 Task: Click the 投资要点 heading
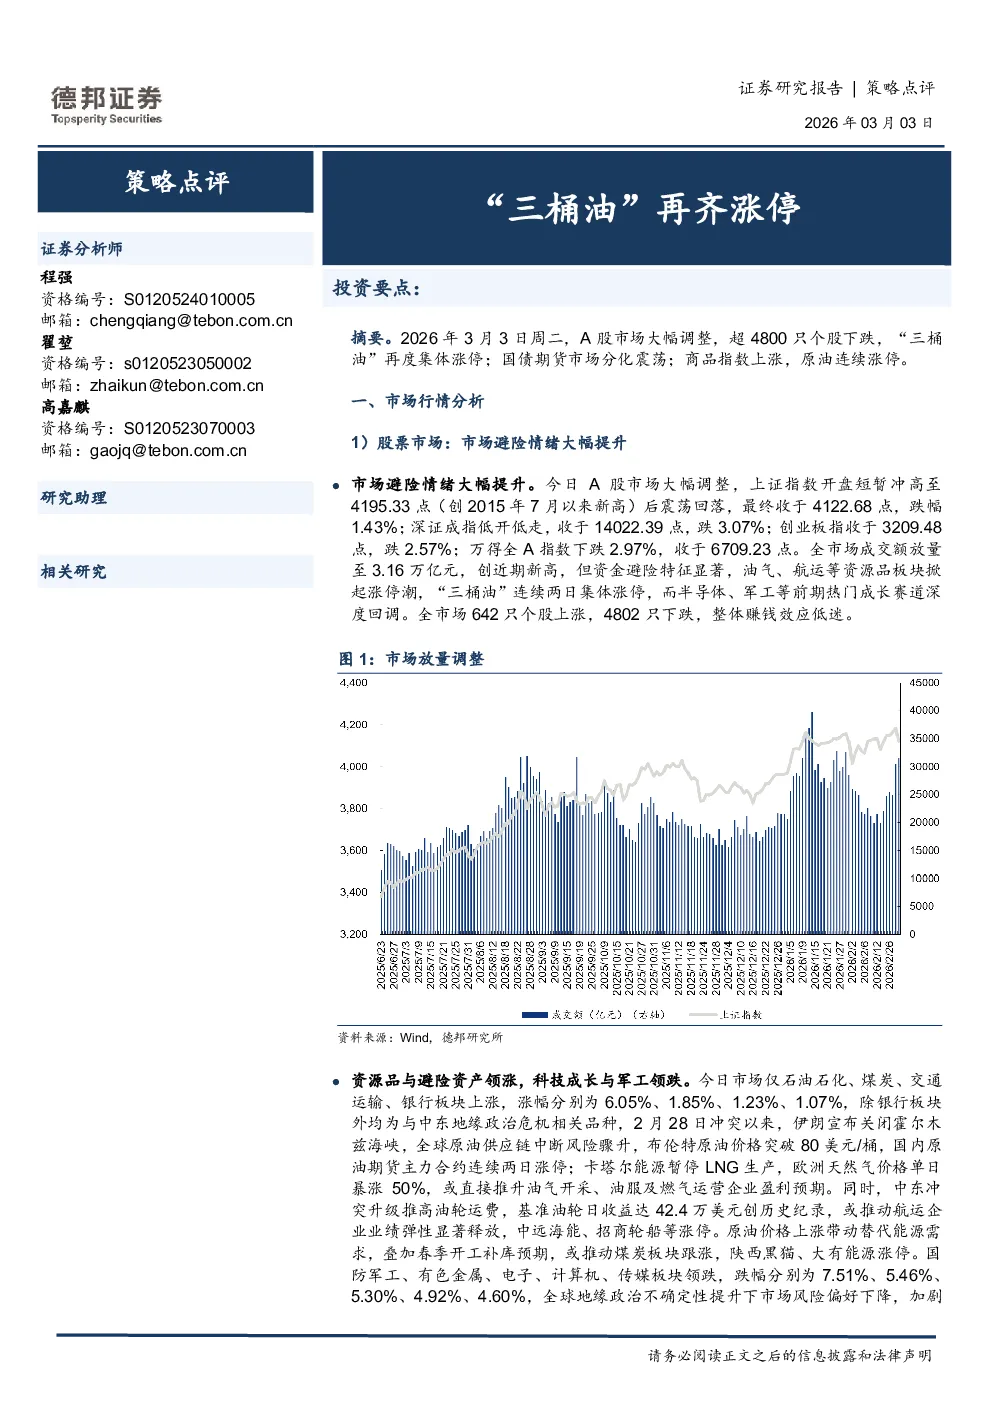[x=377, y=288]
